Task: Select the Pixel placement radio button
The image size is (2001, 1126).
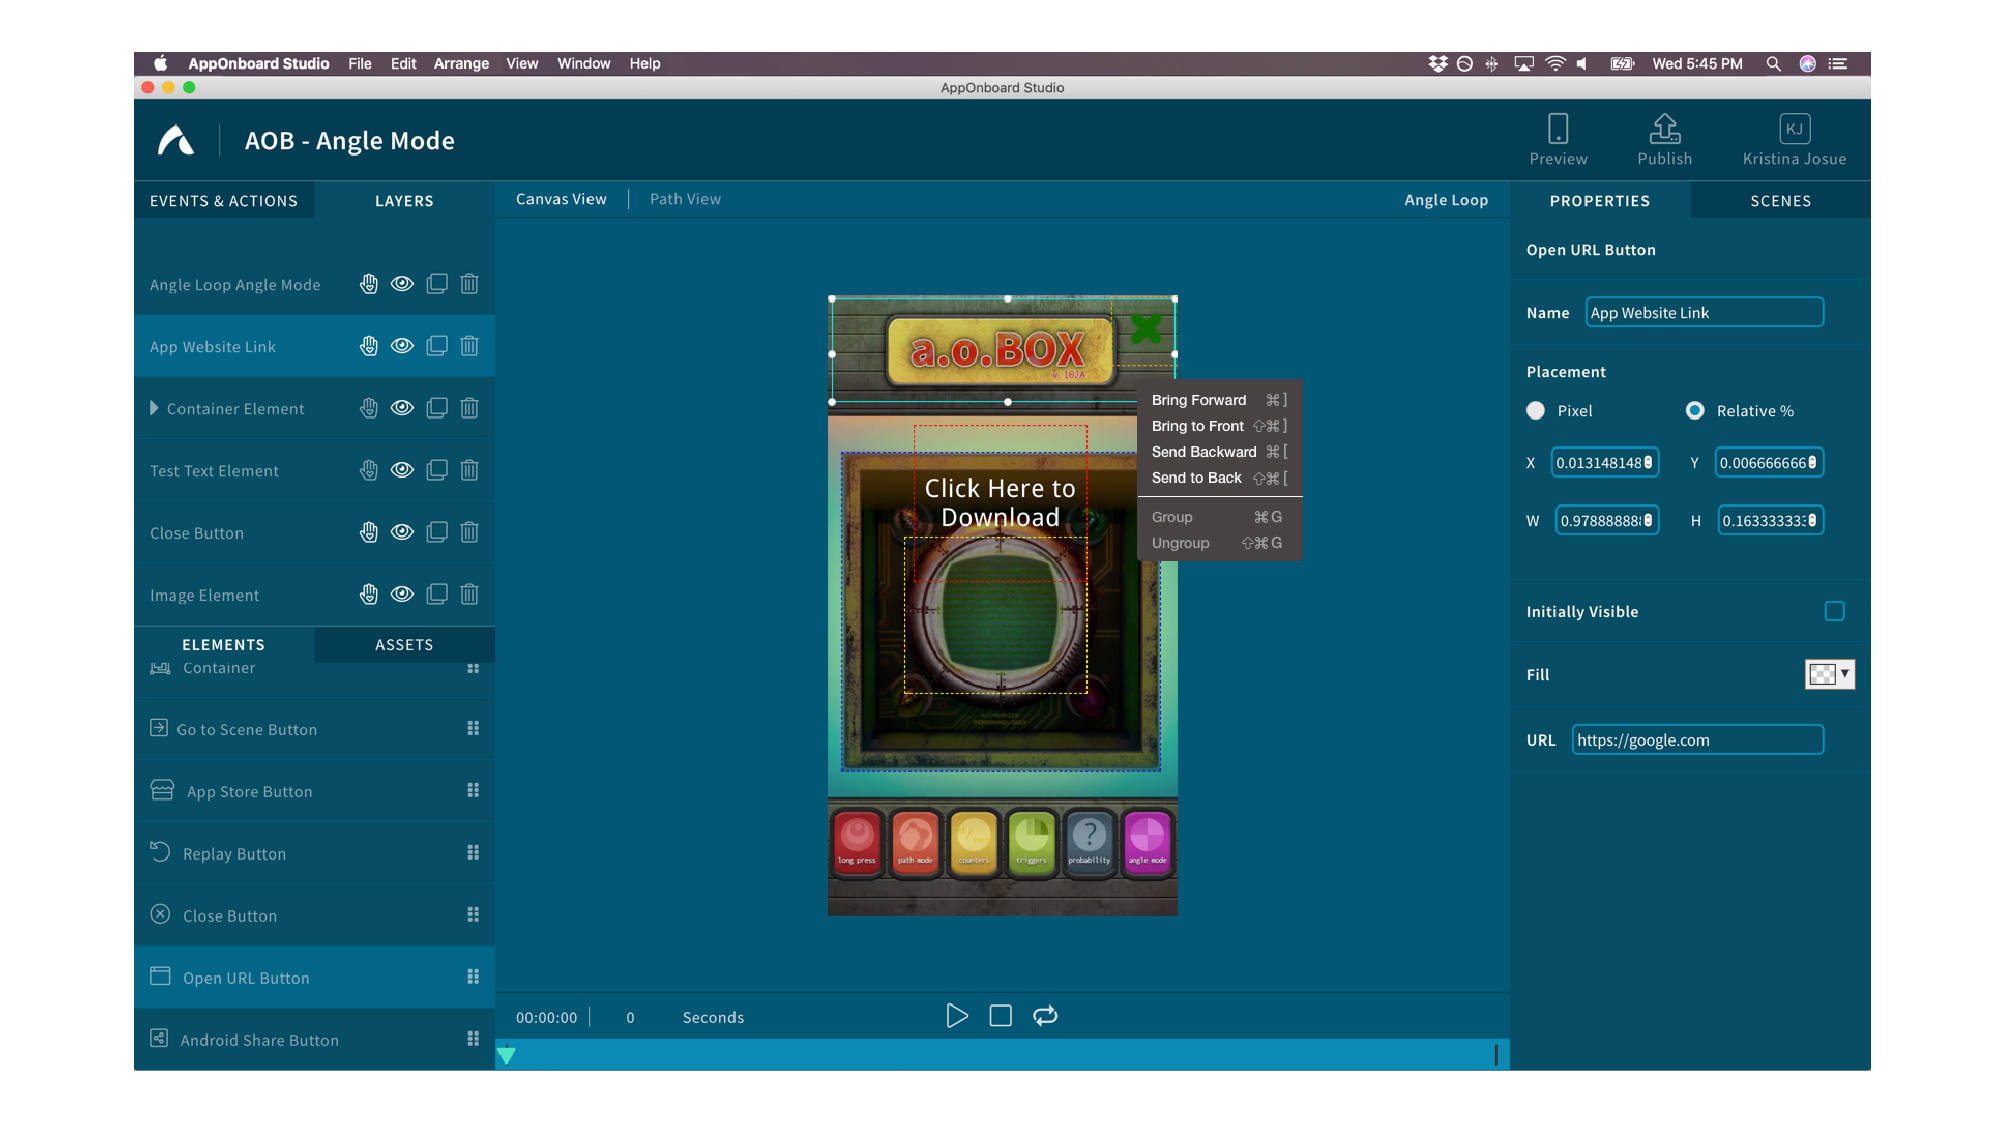Action: [1535, 410]
